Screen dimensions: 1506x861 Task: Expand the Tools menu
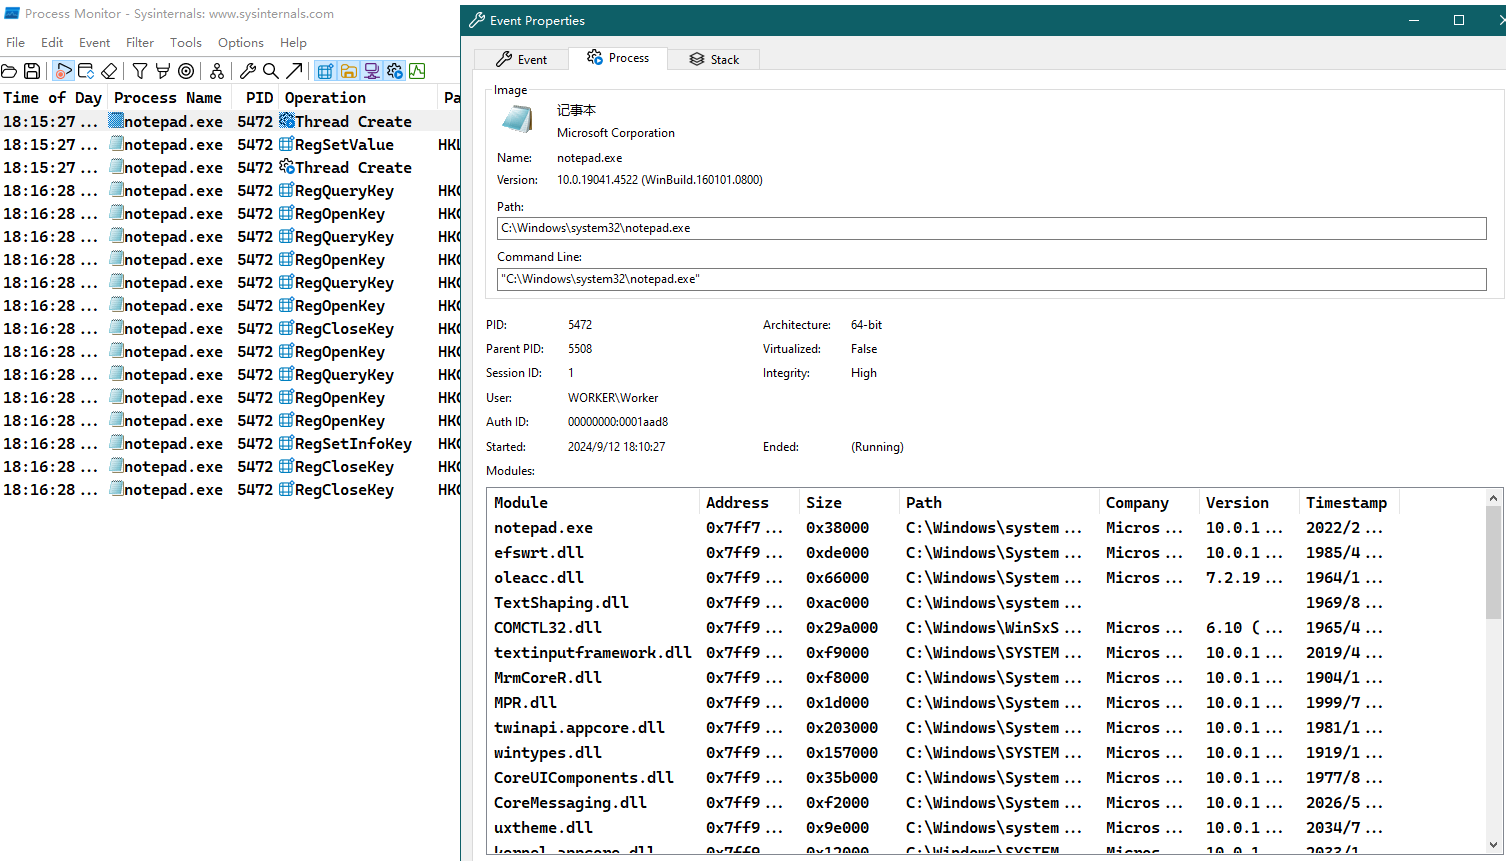(186, 43)
